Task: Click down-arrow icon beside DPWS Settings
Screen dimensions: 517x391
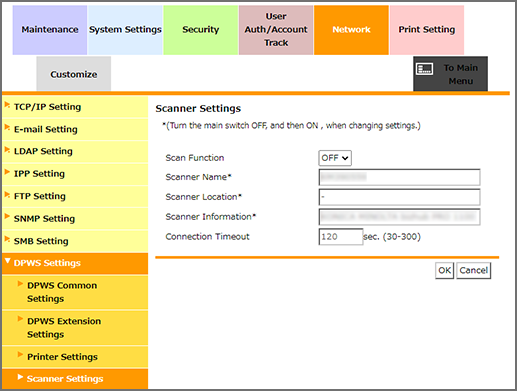Action: point(8,261)
